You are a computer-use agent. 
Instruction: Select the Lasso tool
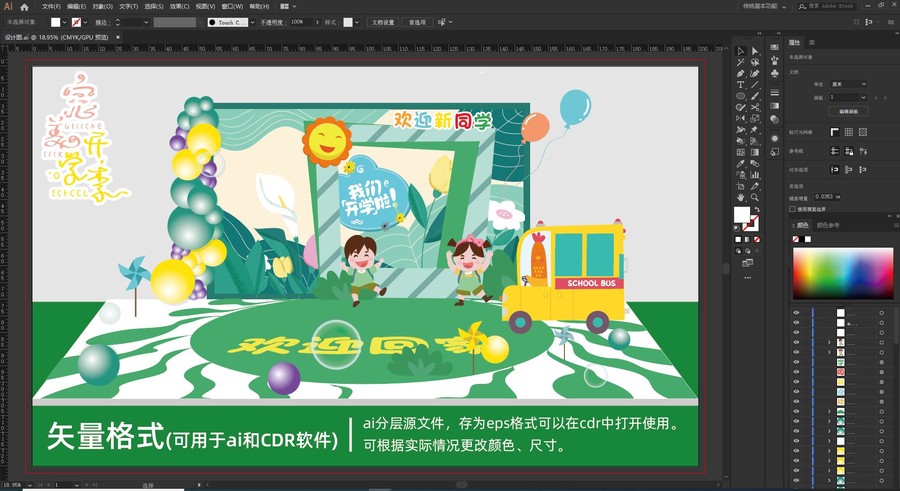tap(755, 61)
